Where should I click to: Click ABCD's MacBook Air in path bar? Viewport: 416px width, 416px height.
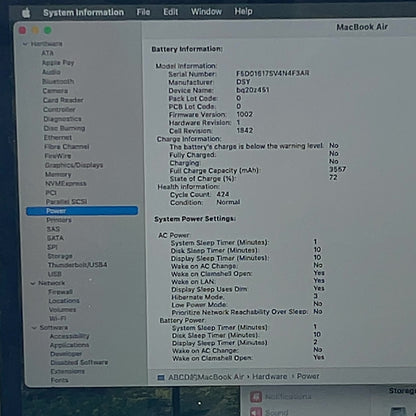pyautogui.click(x=206, y=377)
